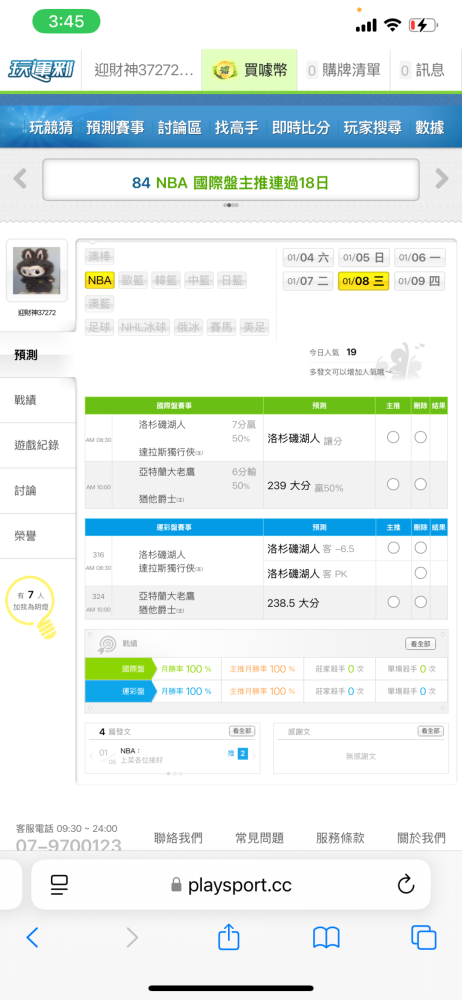
Task: Select 刪除 for 國際盤 洛杉磯湖人 讓分
Action: pos(420,437)
